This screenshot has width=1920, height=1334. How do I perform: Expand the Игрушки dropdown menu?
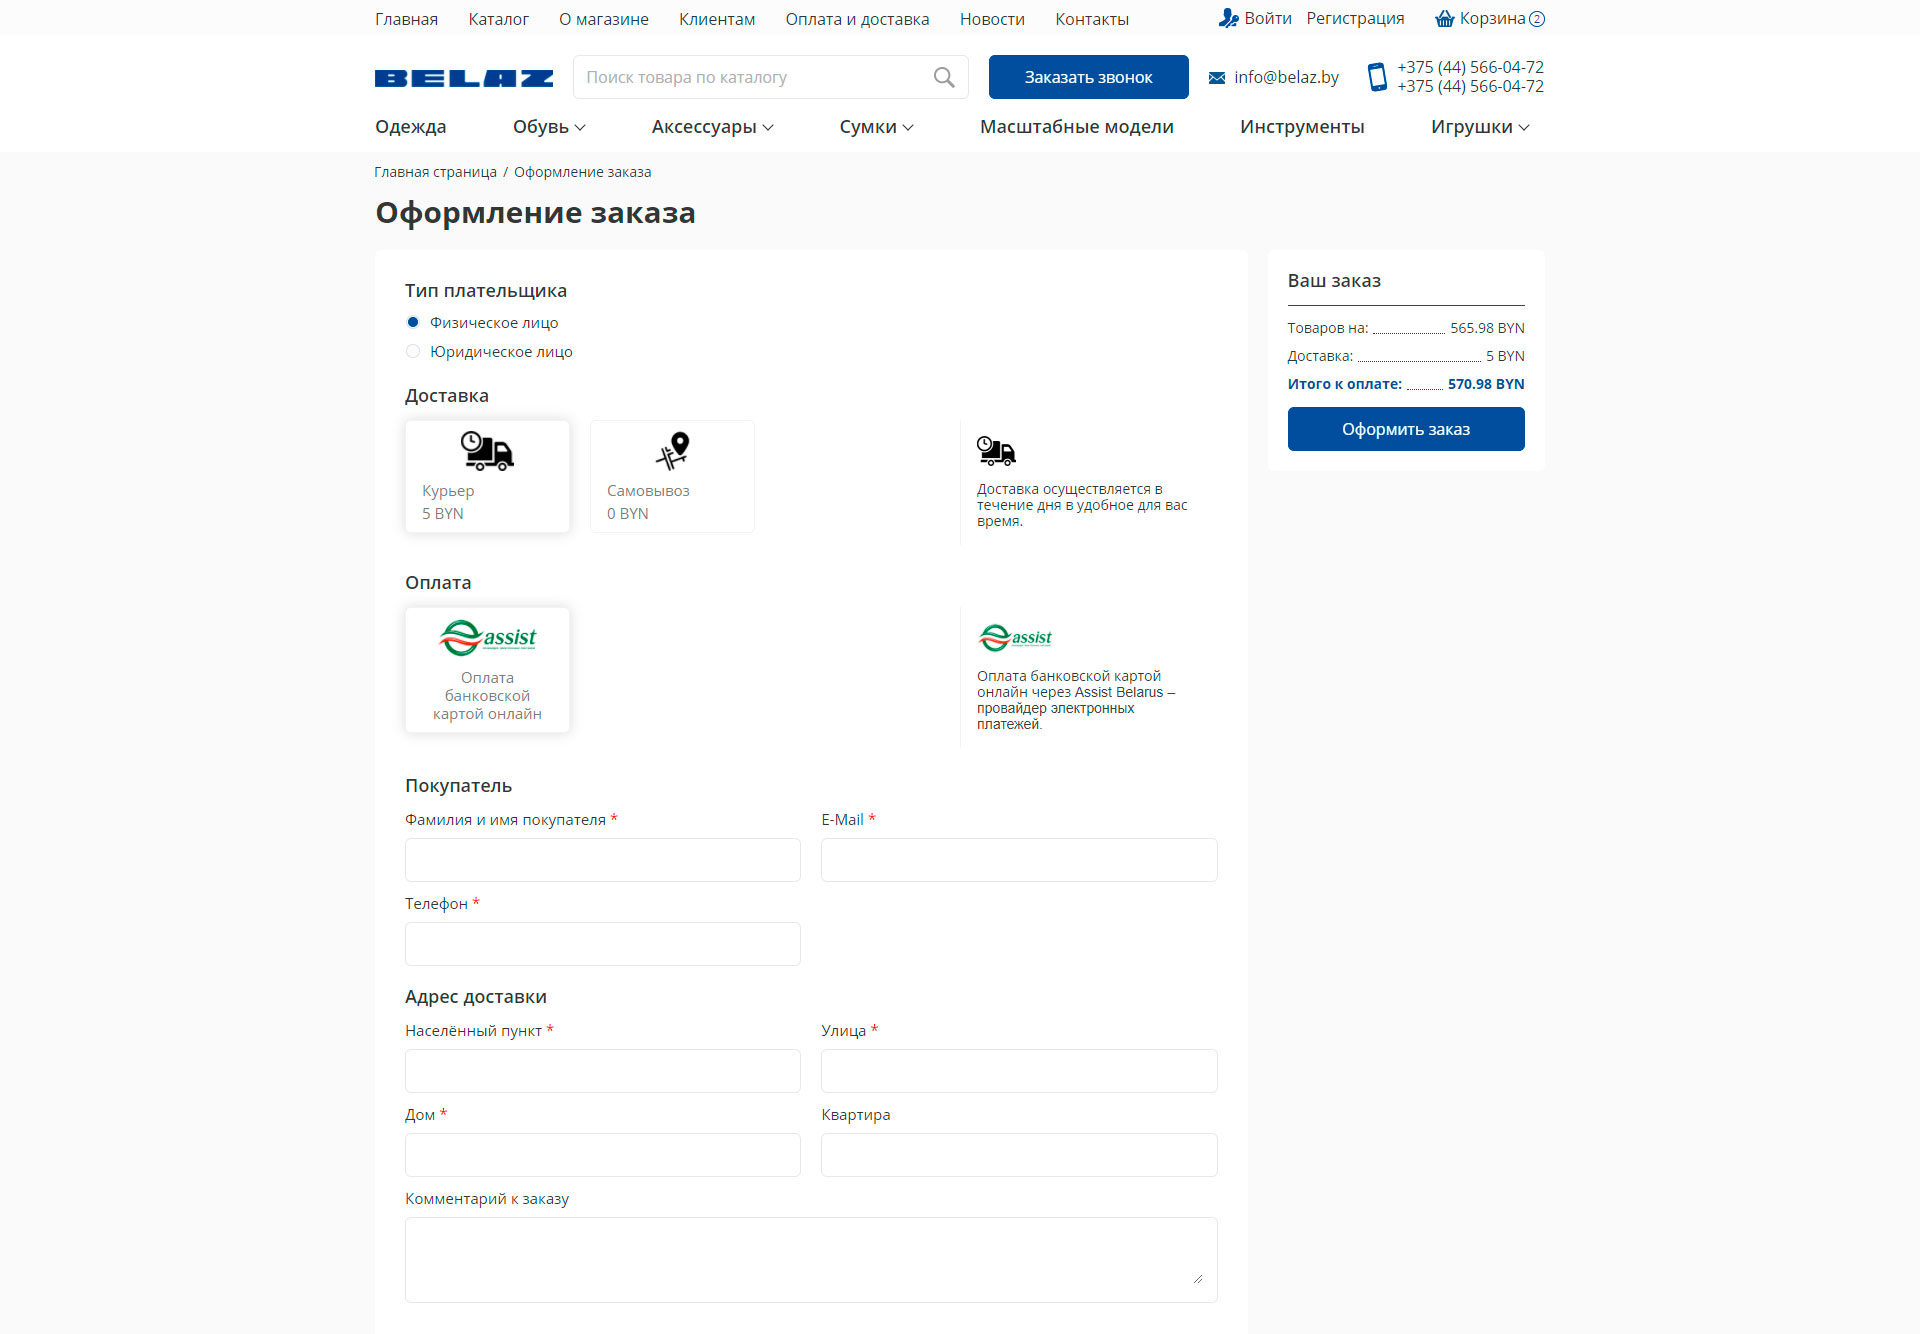pos(1479,127)
